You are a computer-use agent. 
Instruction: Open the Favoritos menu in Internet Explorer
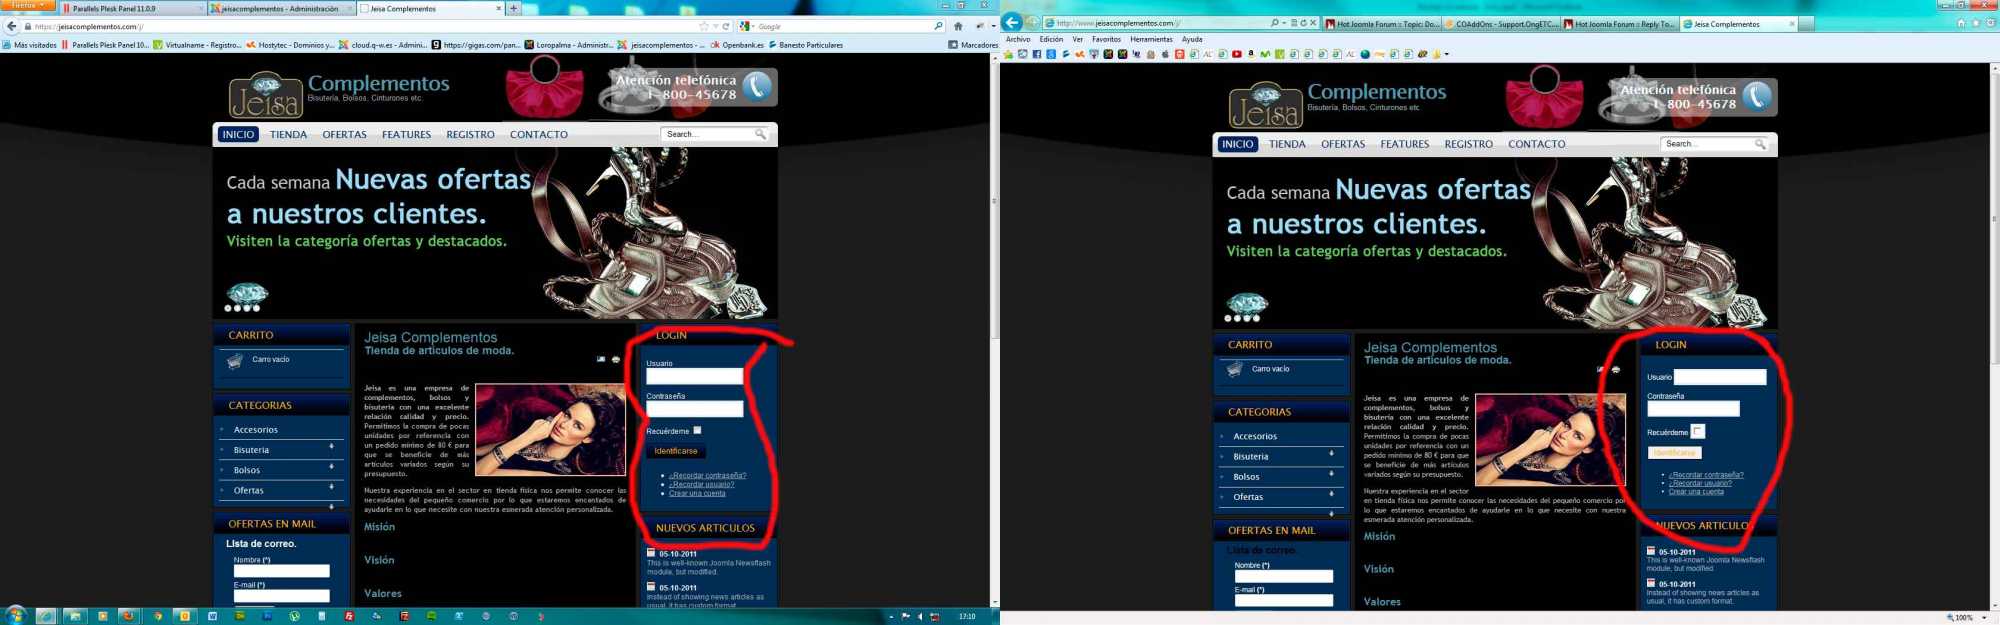pyautogui.click(x=1106, y=39)
